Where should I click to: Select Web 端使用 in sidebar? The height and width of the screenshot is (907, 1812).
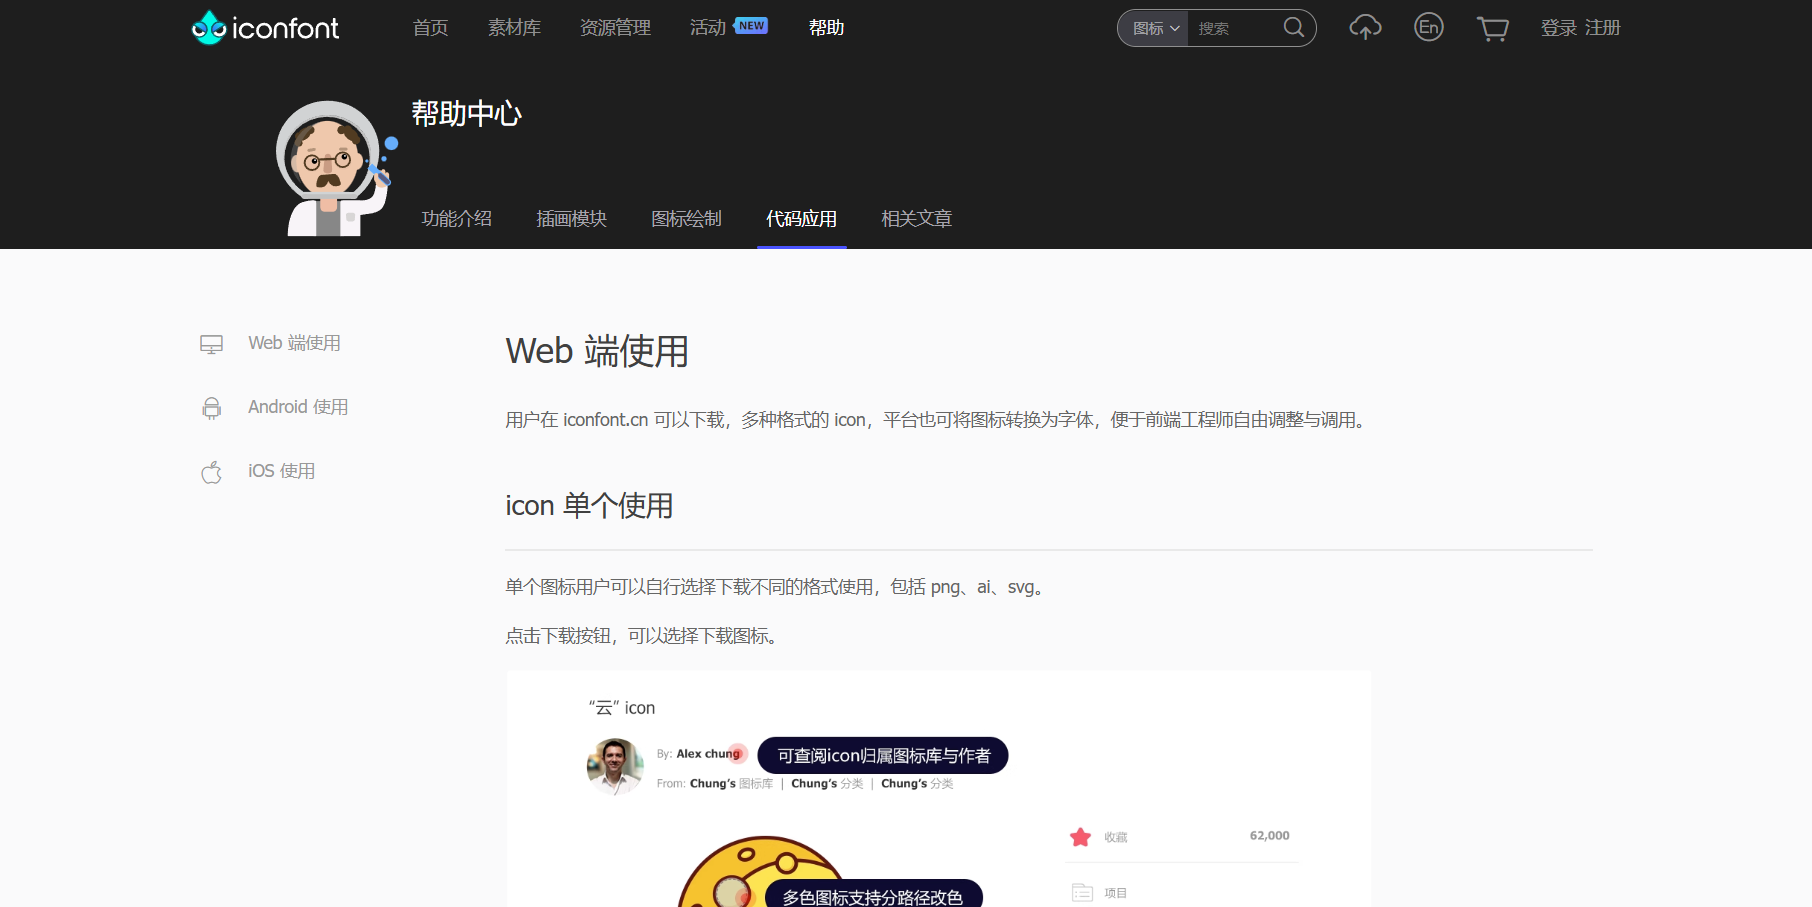[294, 343]
